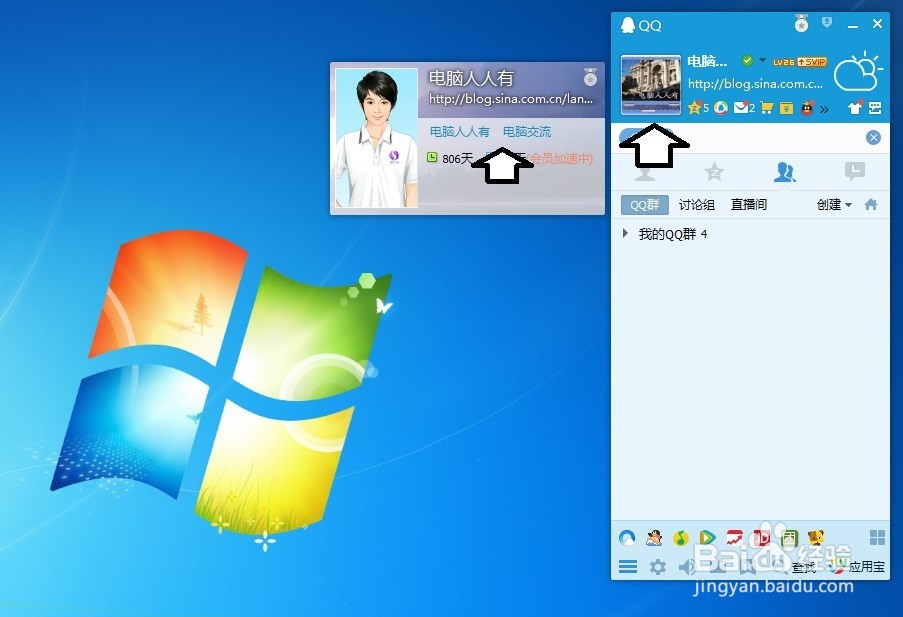The height and width of the screenshot is (617, 903).
Task: Launch QQ Browser from bottom app bar
Action: (627, 538)
